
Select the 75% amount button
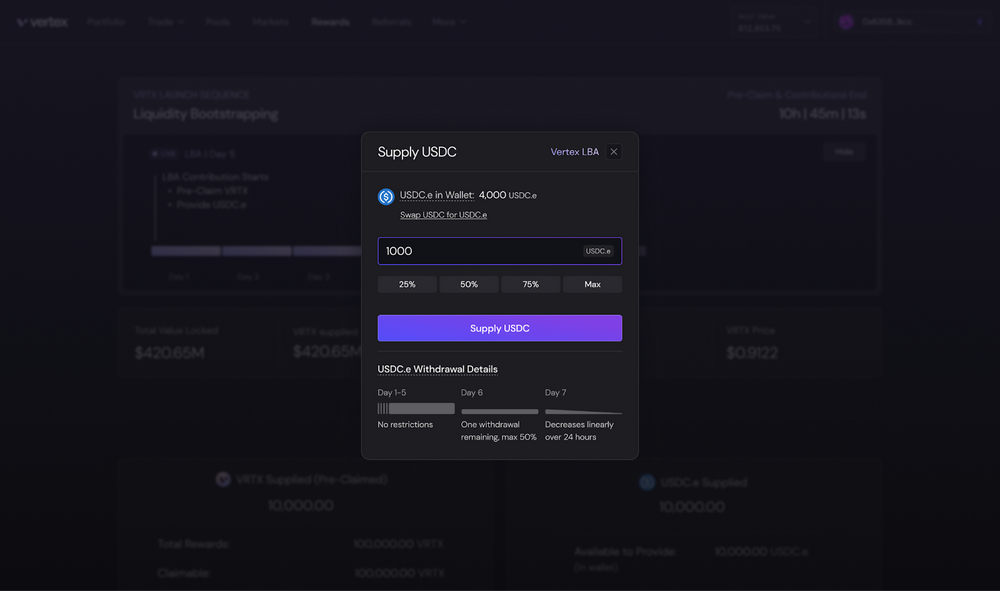531,285
